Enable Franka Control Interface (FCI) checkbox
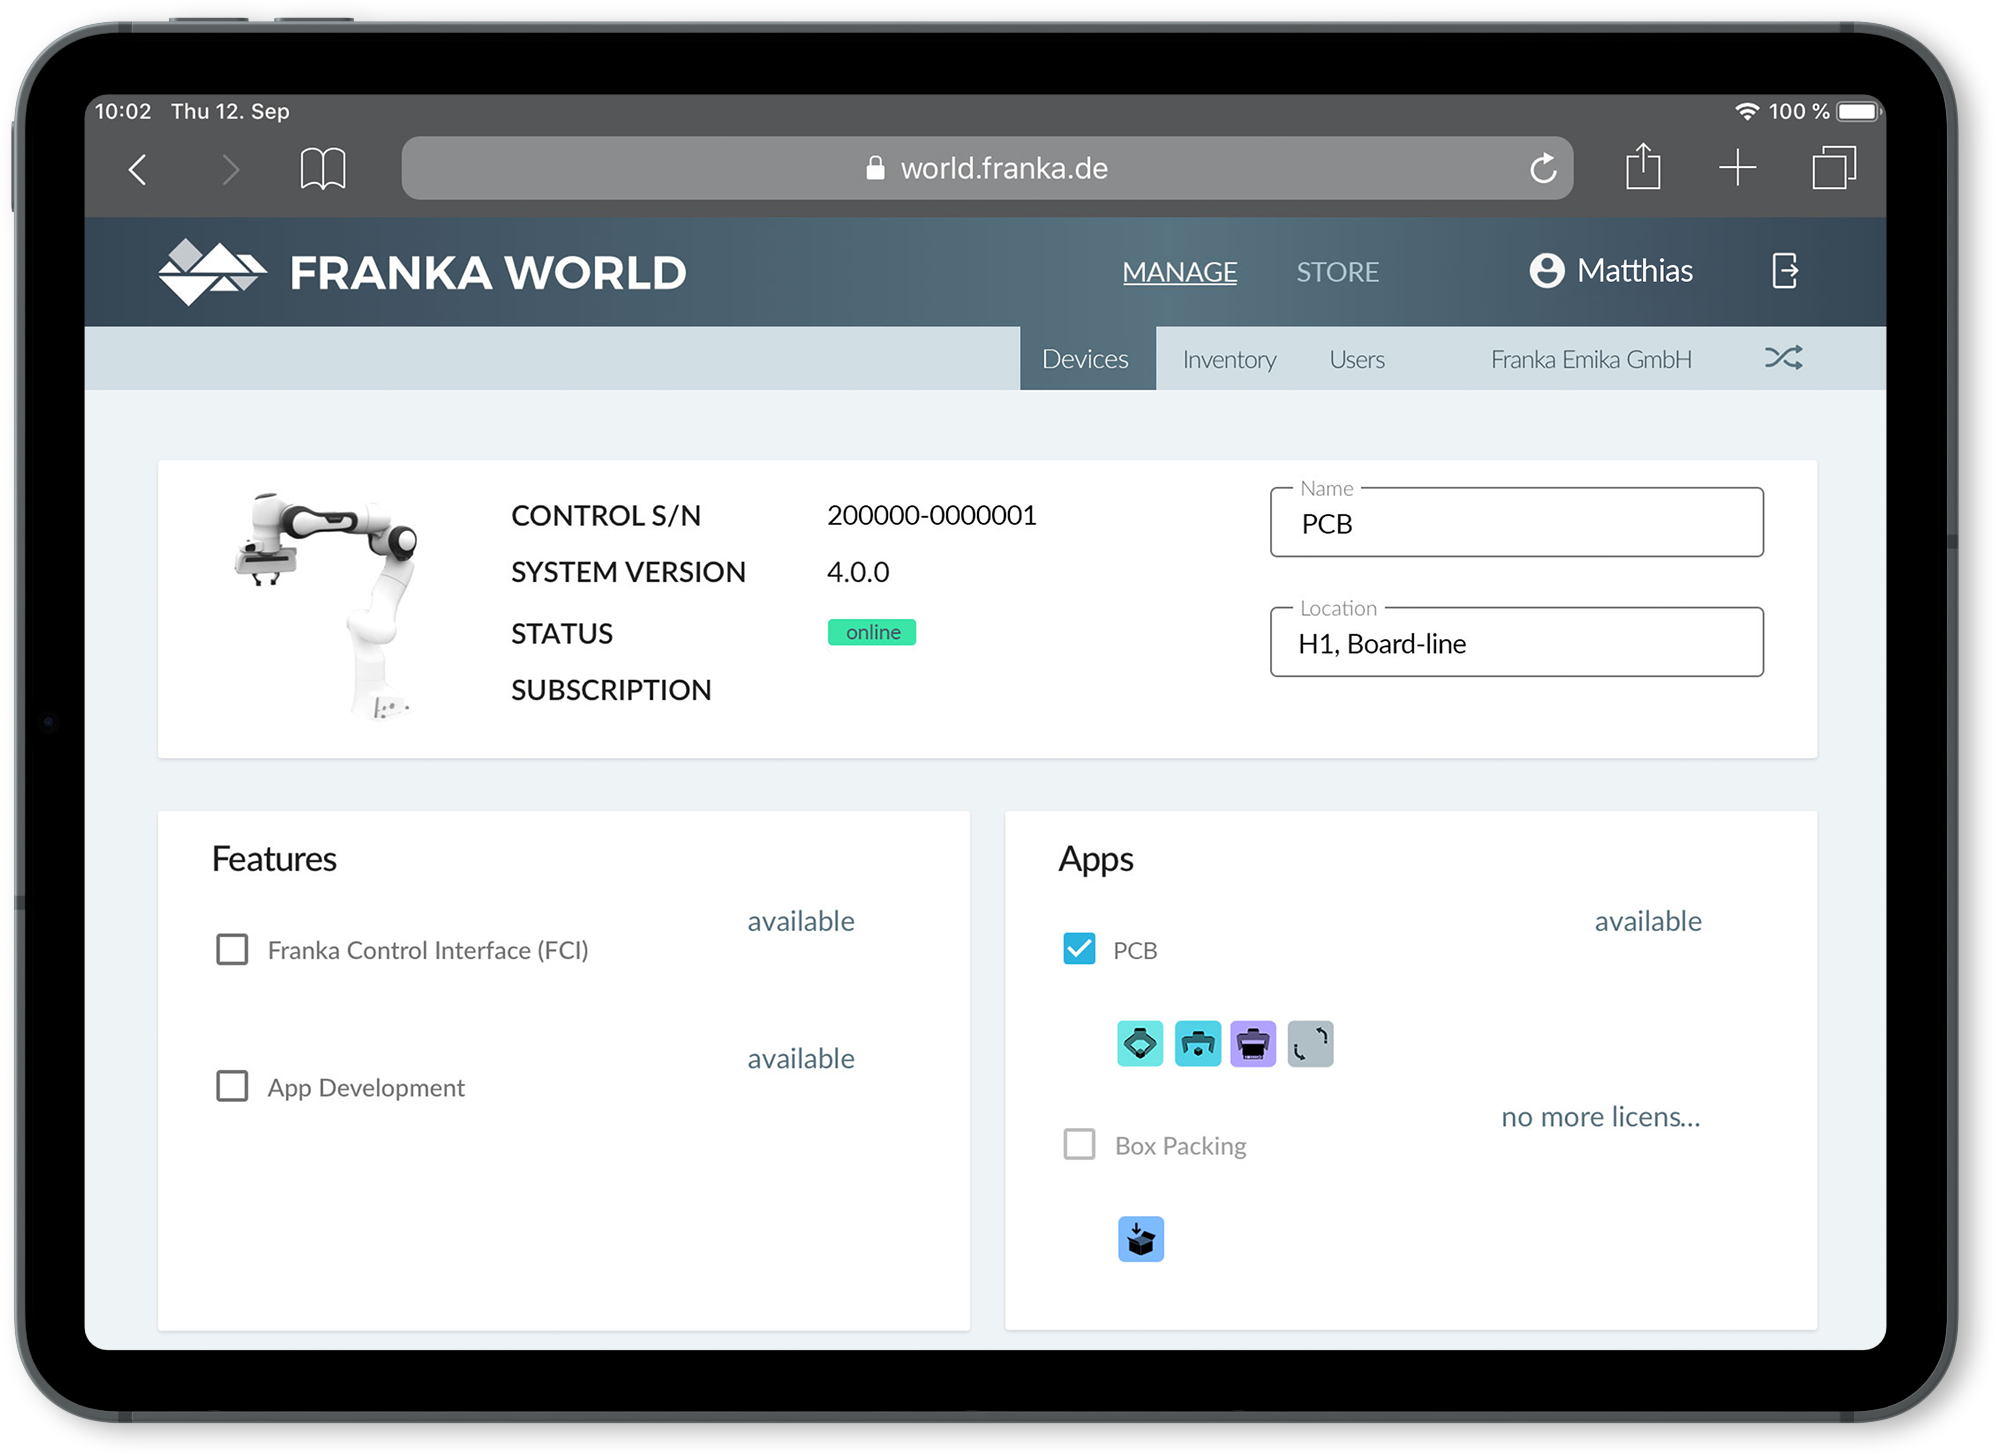 click(232, 949)
